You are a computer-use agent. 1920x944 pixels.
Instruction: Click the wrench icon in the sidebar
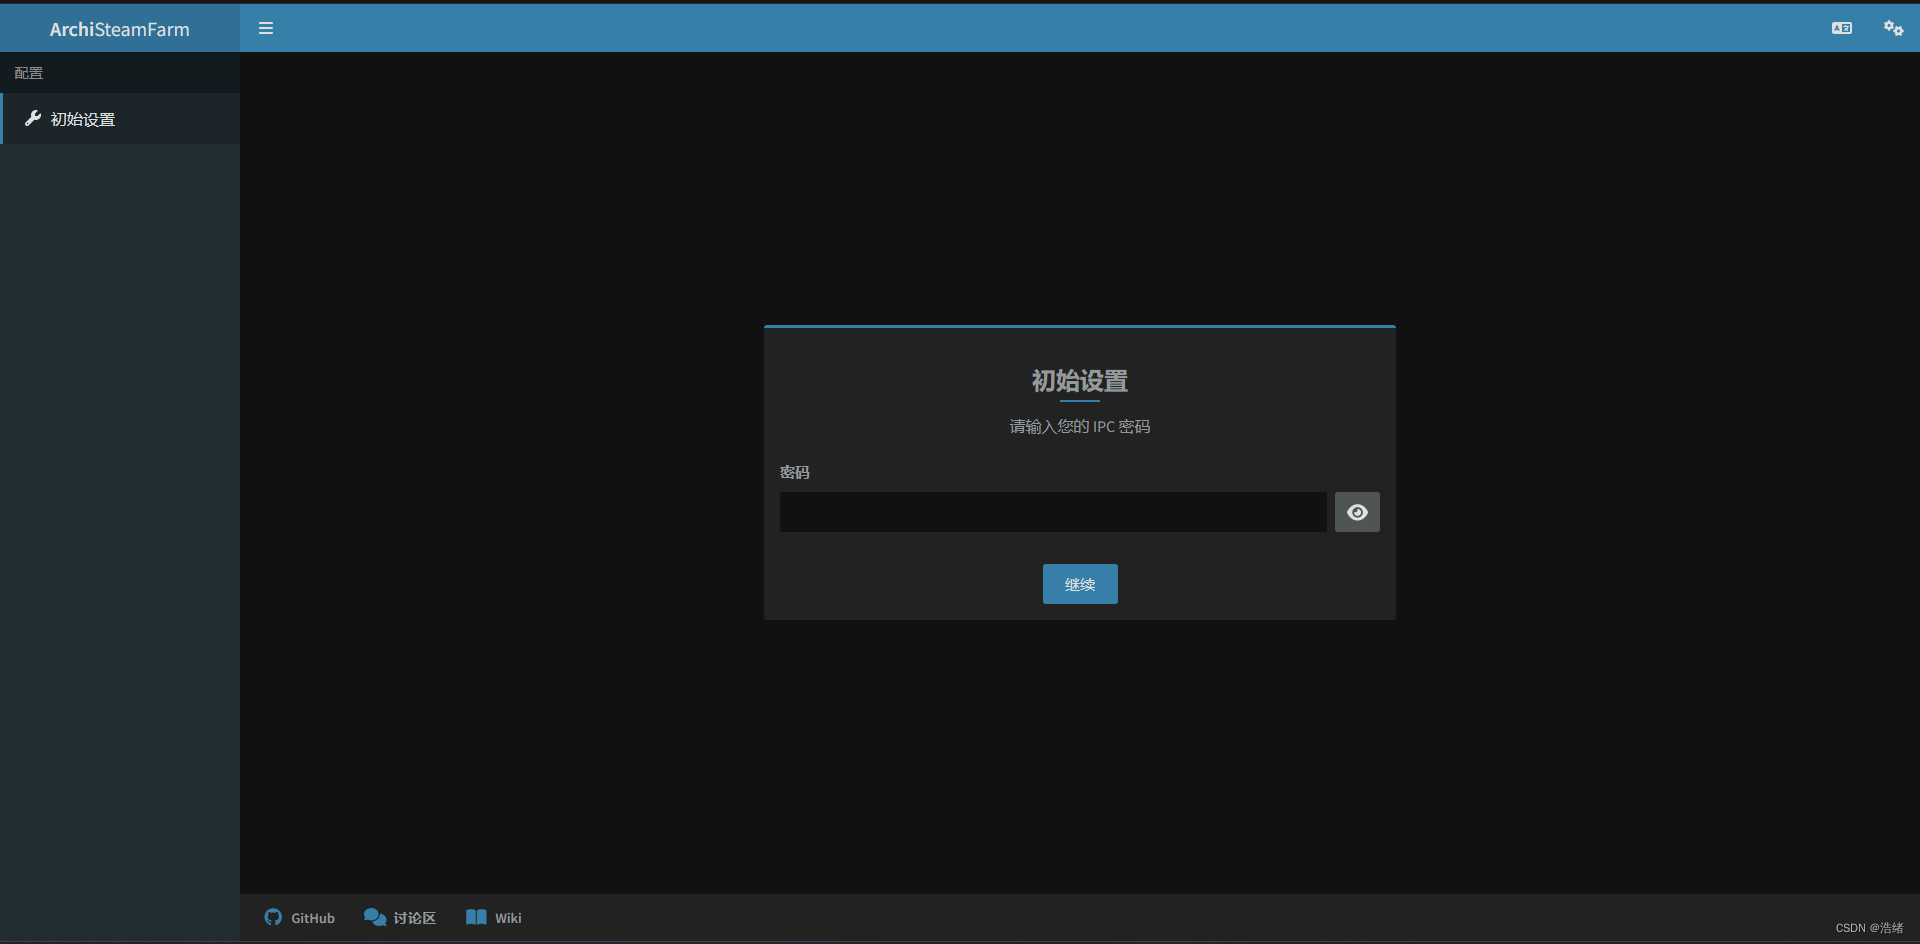tap(33, 119)
